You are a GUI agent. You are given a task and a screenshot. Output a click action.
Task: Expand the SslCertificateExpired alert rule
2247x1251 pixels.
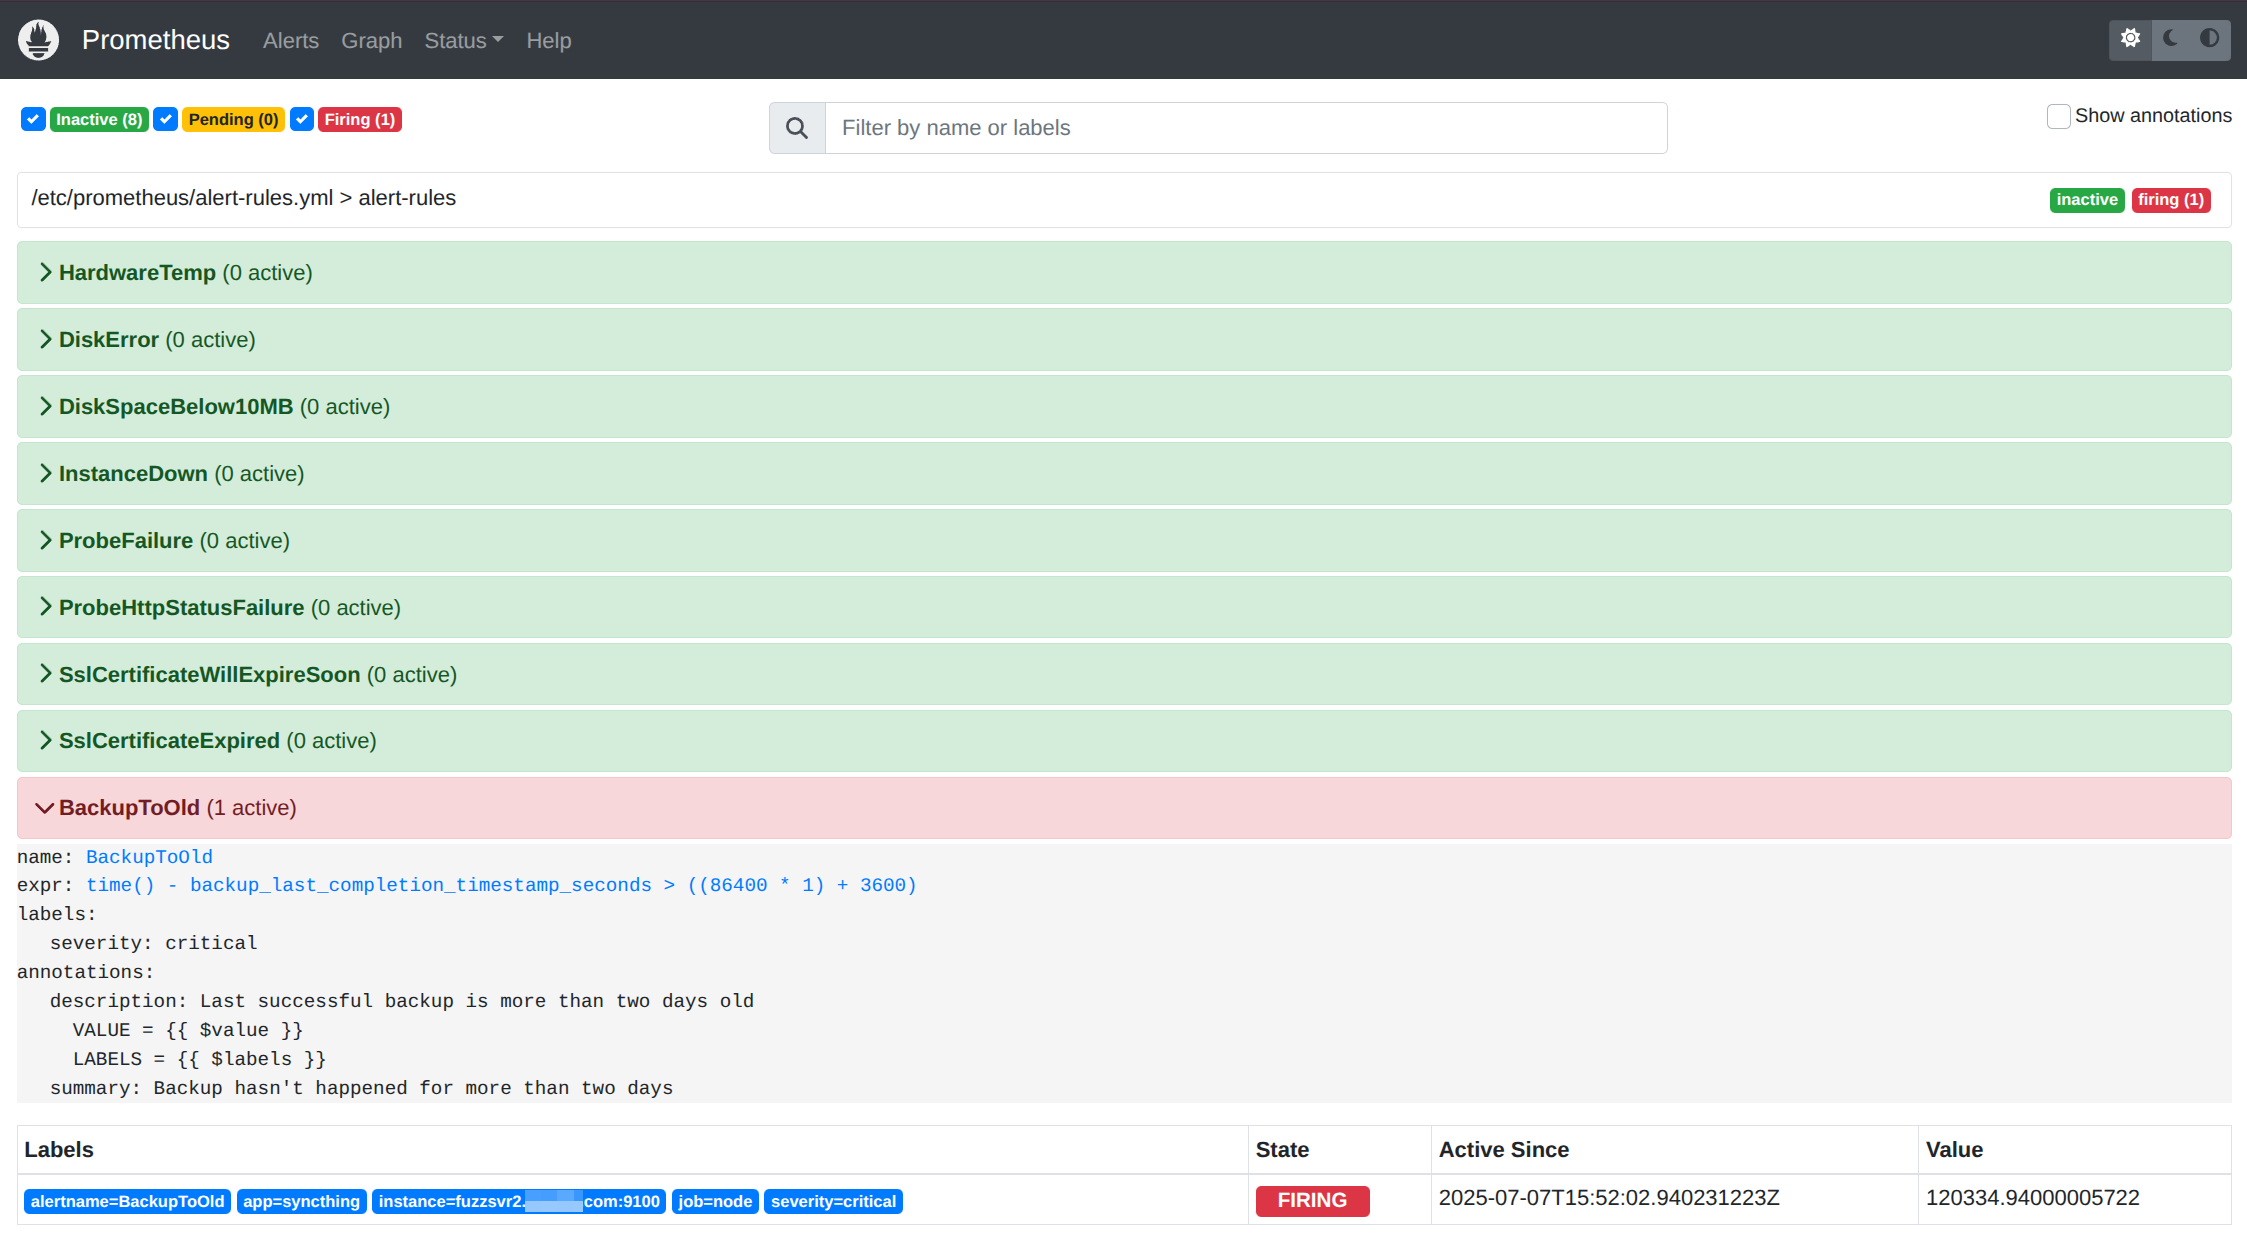point(1124,740)
